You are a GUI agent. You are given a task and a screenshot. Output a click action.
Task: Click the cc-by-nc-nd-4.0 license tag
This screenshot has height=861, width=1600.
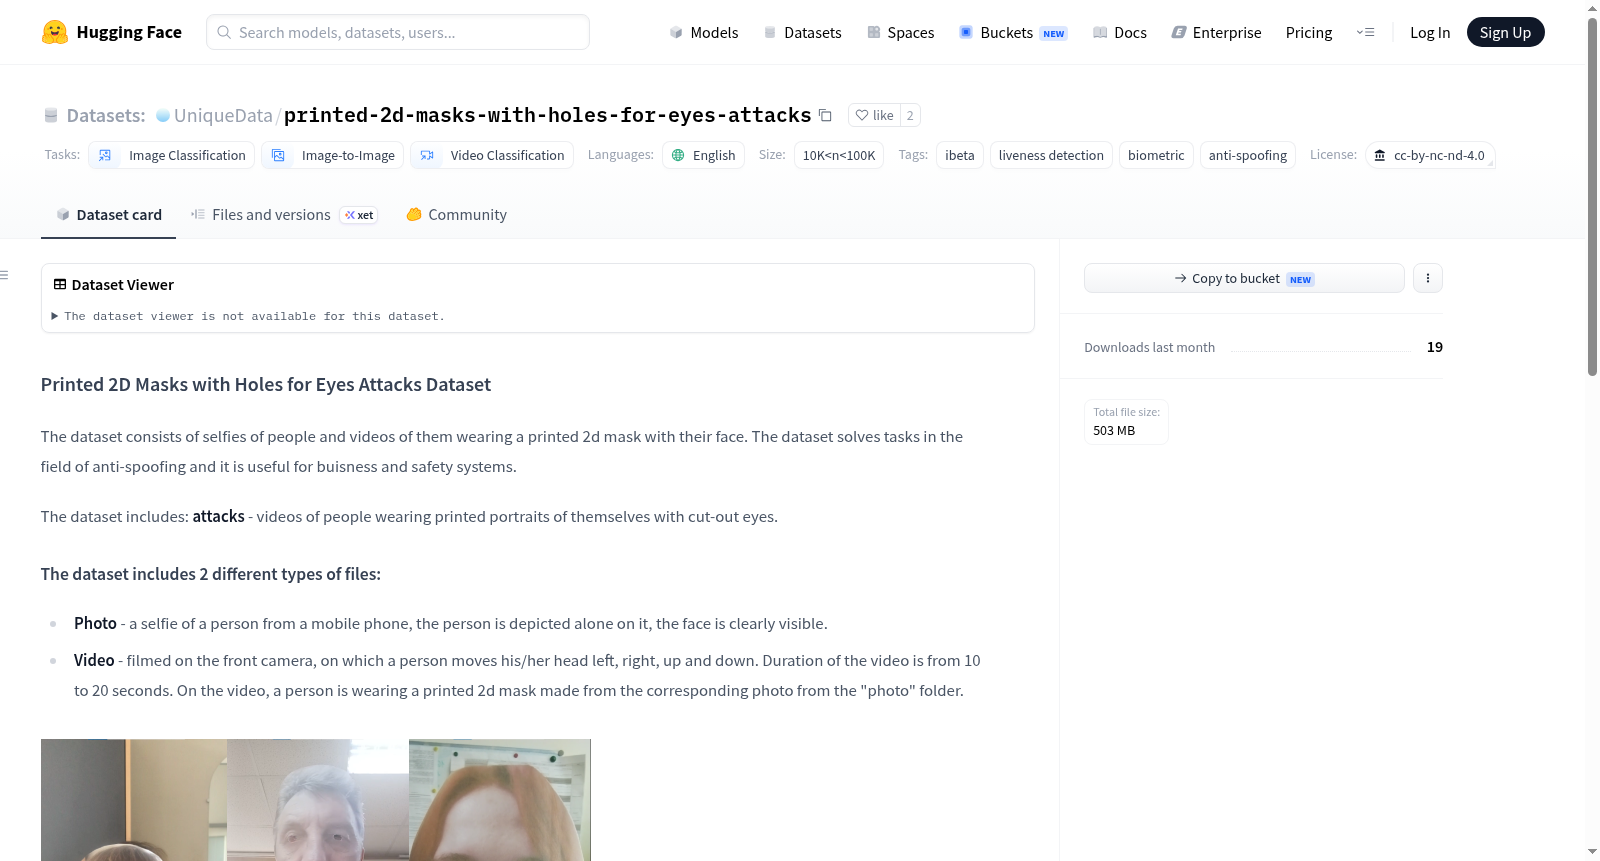coord(1430,155)
